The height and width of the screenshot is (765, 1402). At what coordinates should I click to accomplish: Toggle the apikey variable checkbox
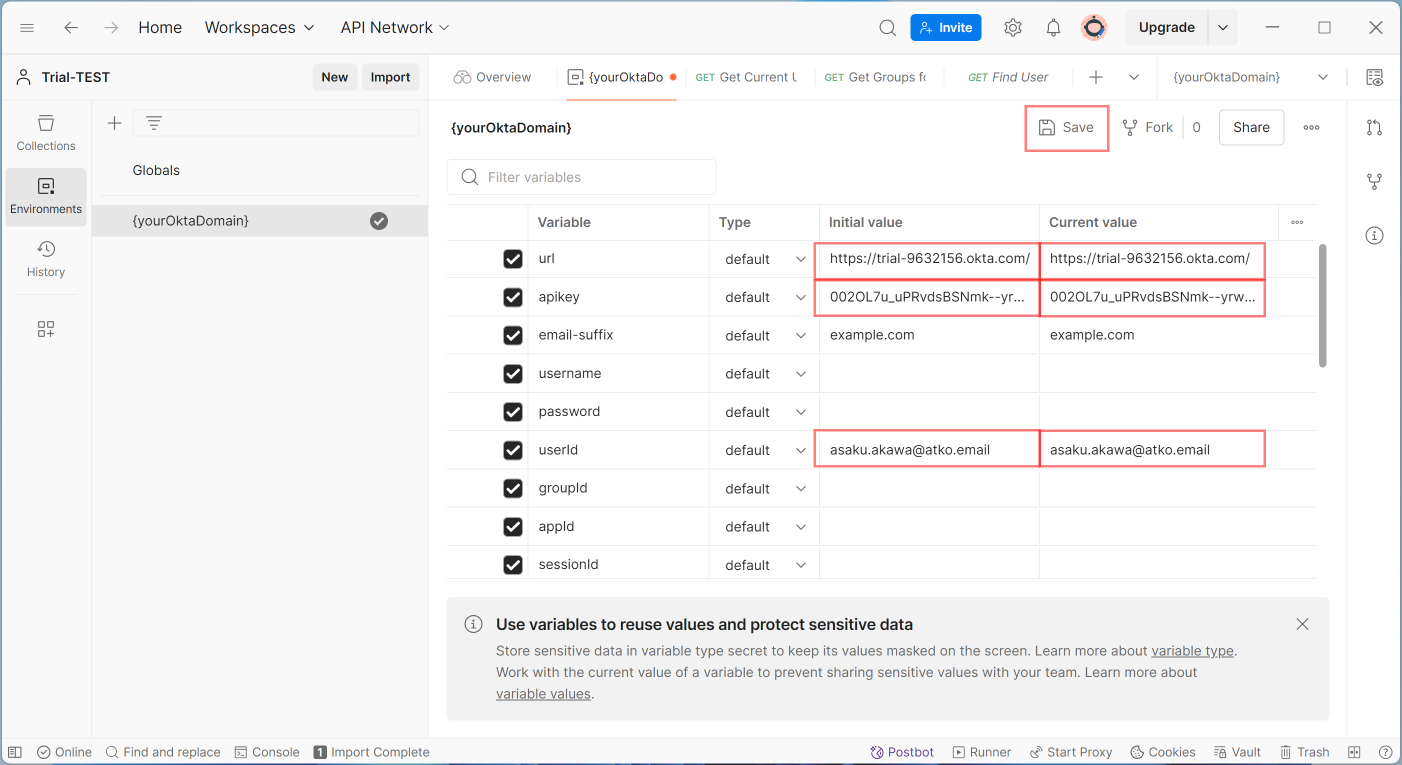[x=513, y=297]
